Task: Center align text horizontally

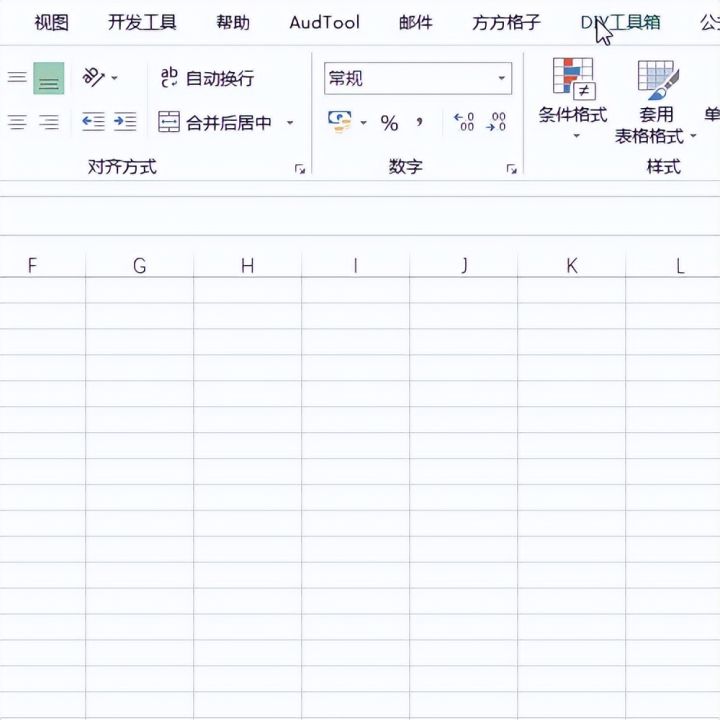Action: (17, 122)
